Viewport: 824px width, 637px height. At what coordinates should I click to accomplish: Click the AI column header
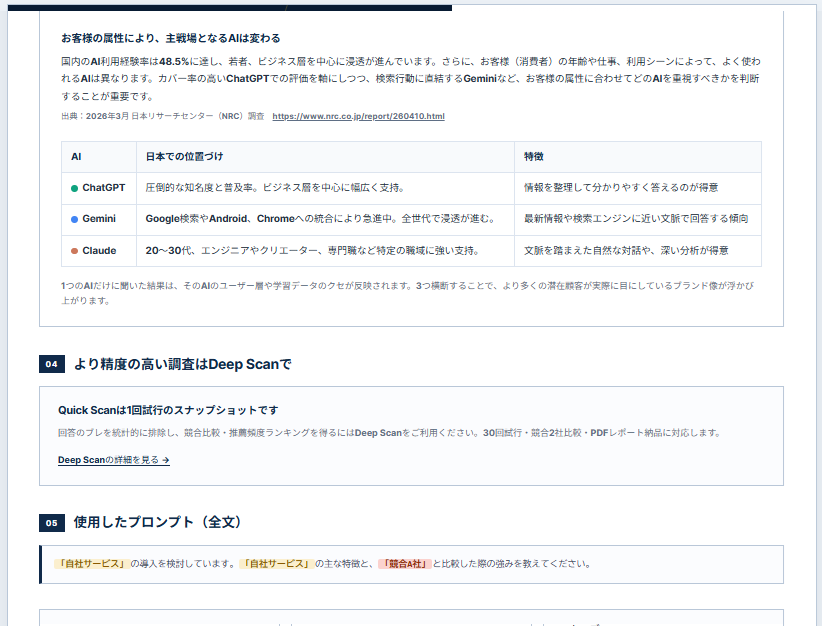click(99, 157)
